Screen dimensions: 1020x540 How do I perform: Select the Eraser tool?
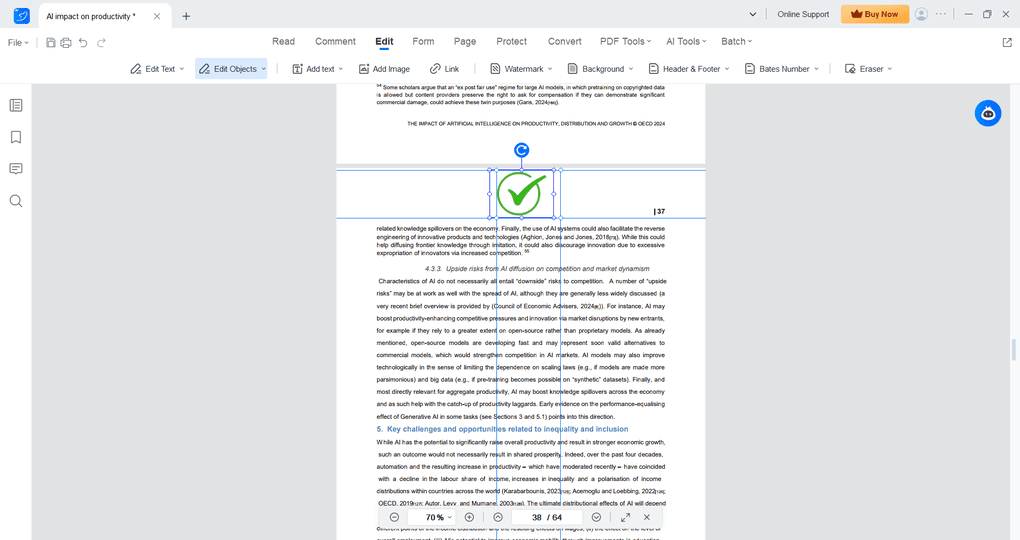click(864, 69)
